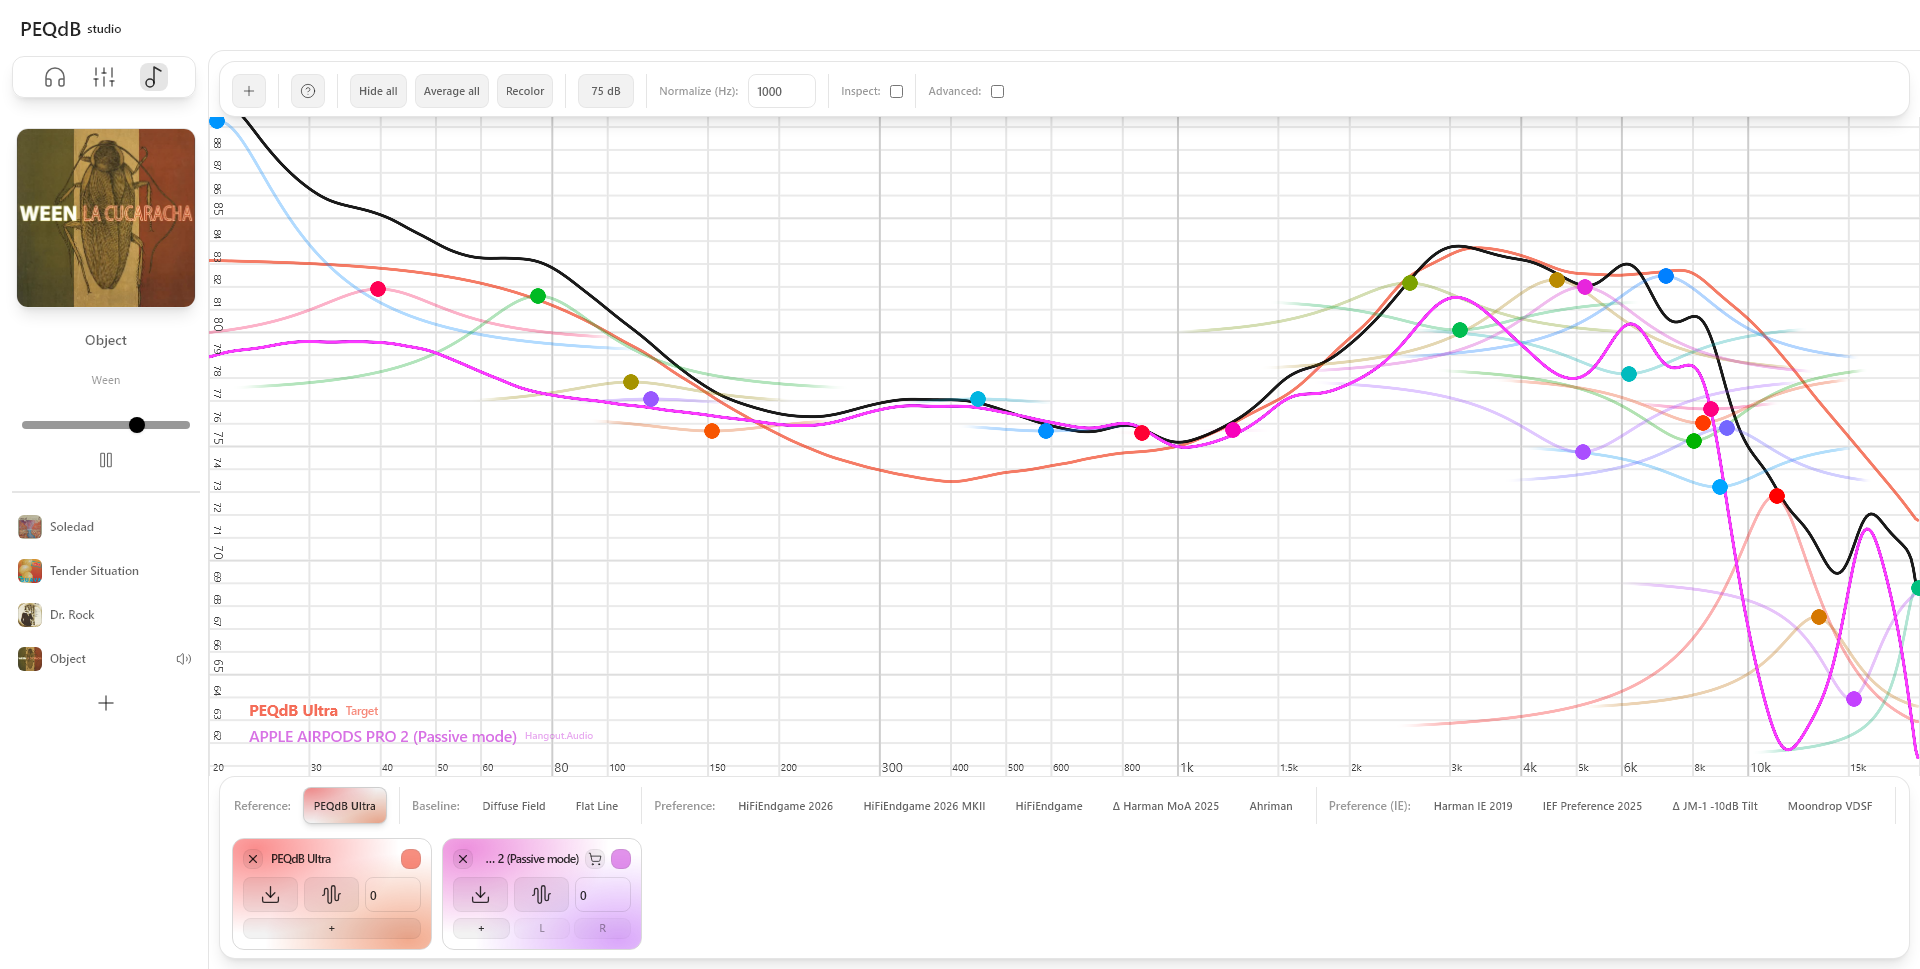Screen dimensions: 1920x969
Task: Pause the currently playing track
Action: tap(106, 460)
